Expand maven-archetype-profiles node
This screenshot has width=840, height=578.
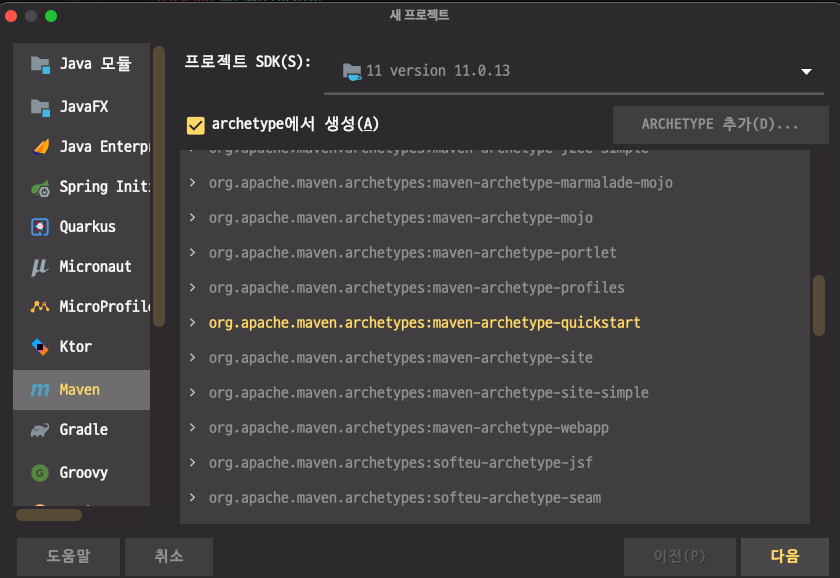192,288
